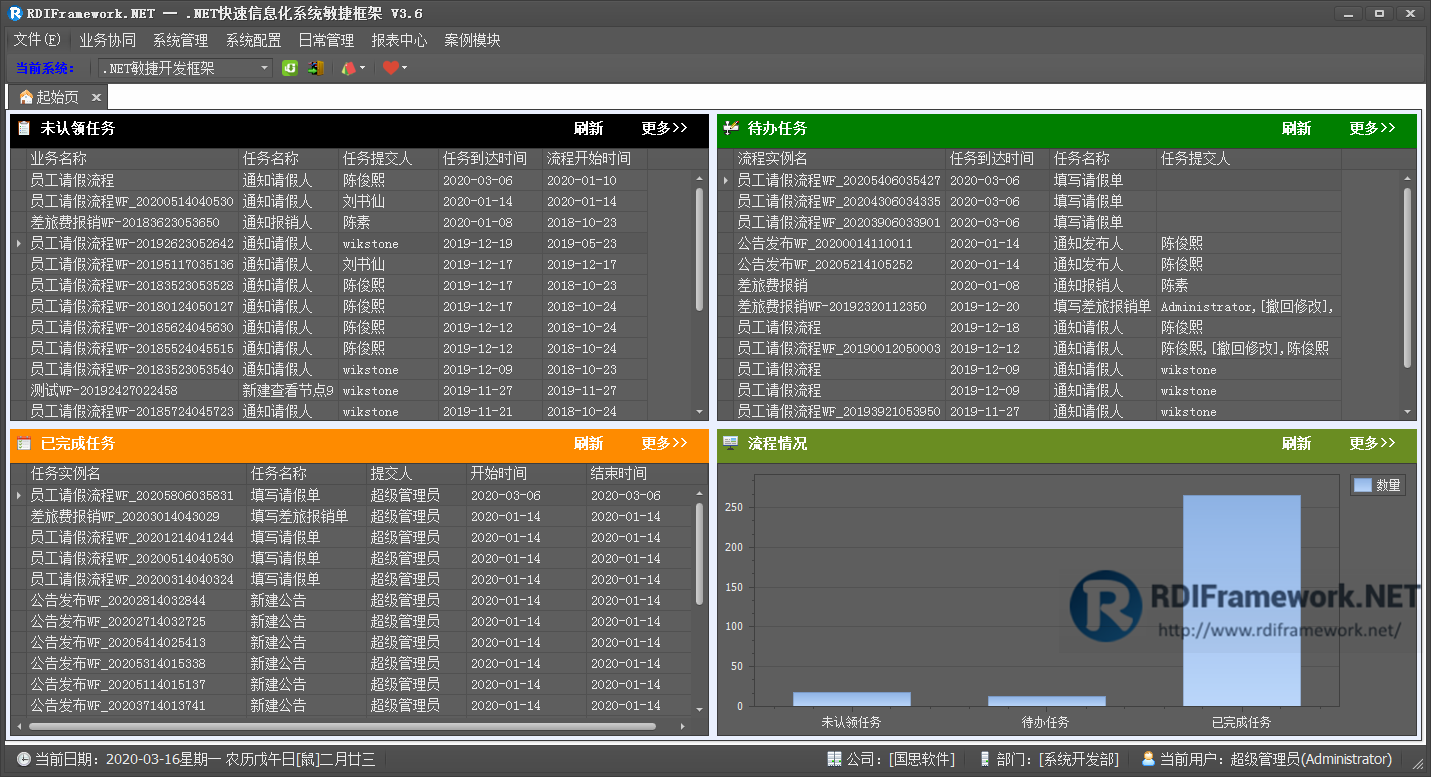Select the row 测试WF-20192427022458
This screenshot has height=777, width=1431.
(329, 391)
